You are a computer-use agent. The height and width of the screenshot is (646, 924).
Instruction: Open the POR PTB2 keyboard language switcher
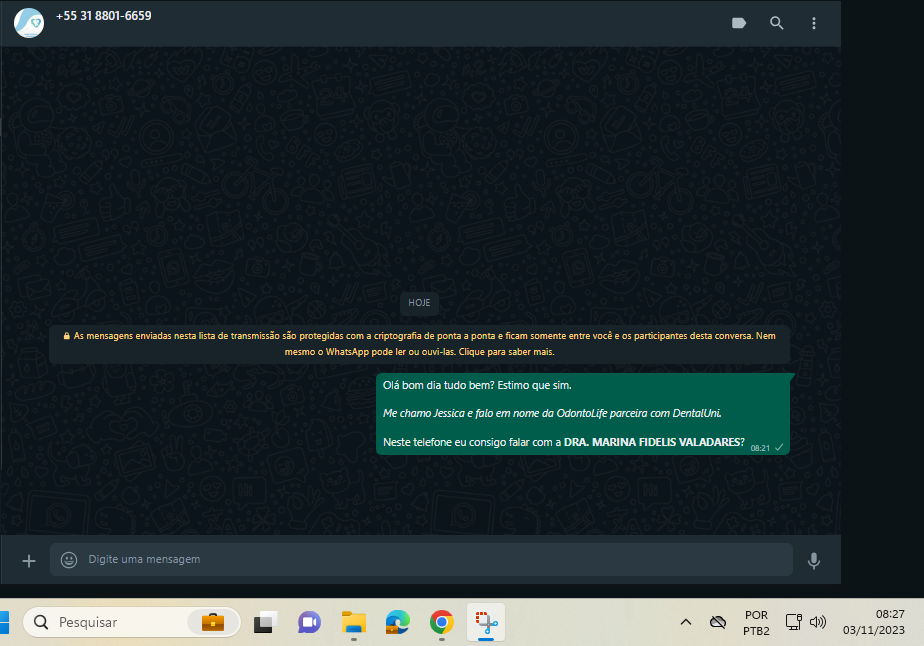(757, 622)
